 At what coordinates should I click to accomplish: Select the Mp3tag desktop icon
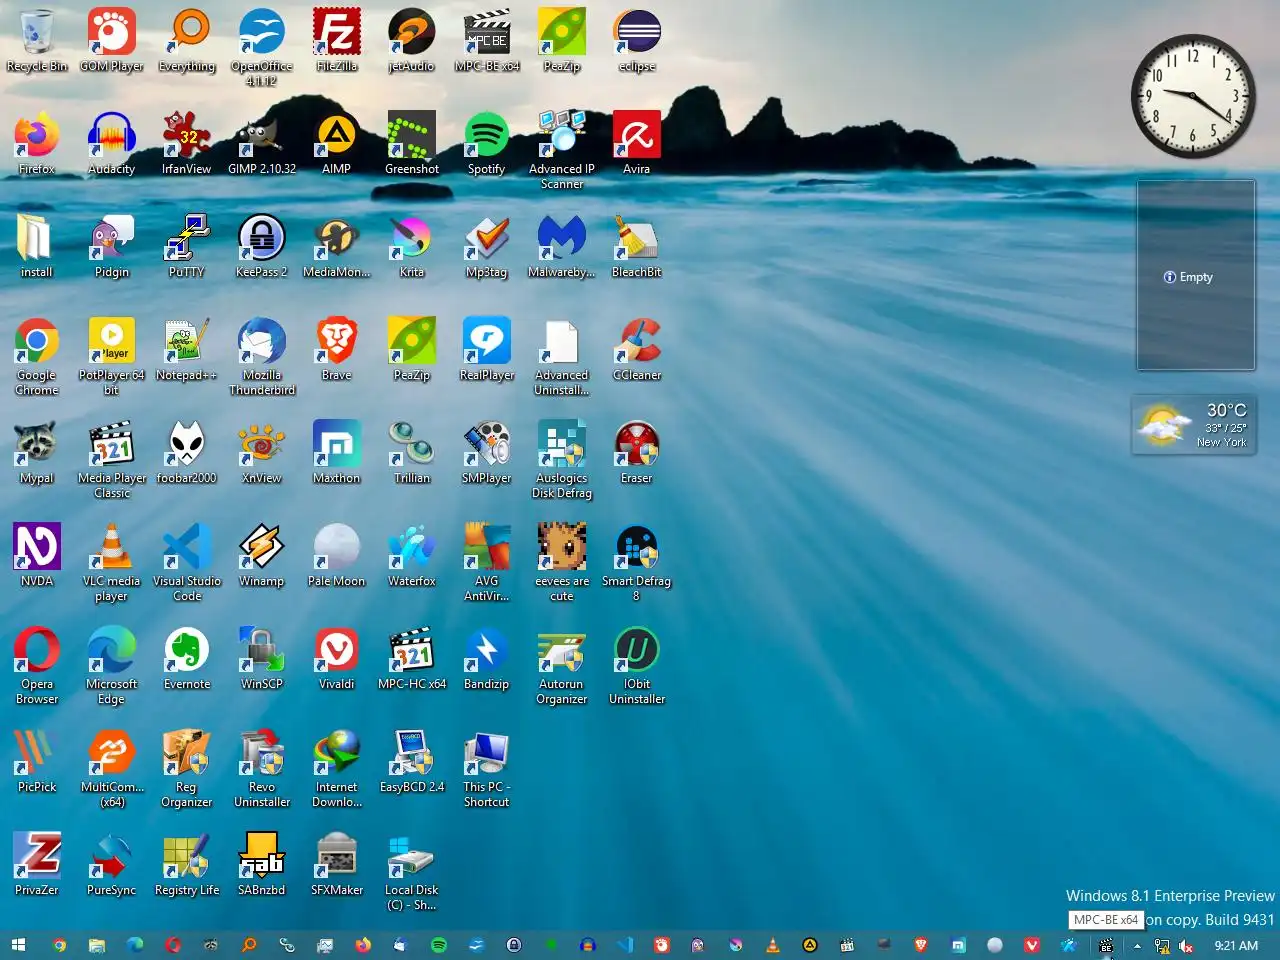click(x=487, y=247)
